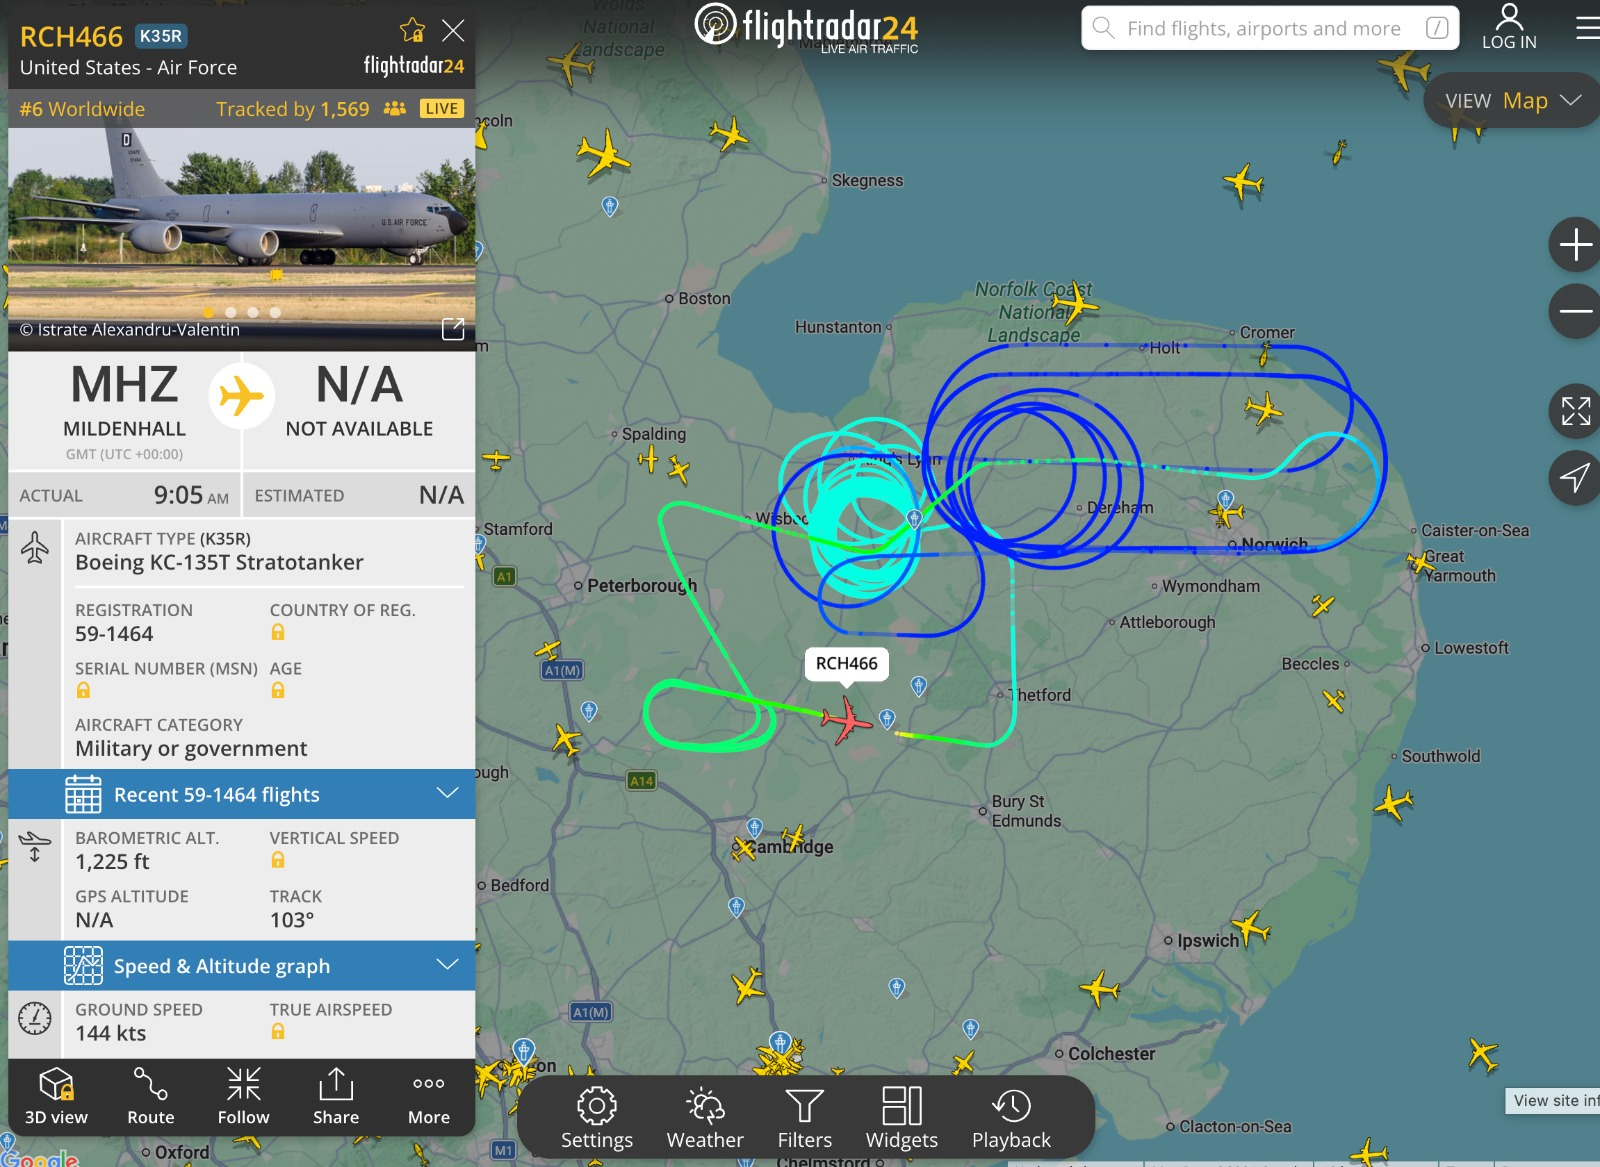The width and height of the screenshot is (1600, 1167).
Task: Toggle my location arrow button
Action: click(x=1576, y=478)
